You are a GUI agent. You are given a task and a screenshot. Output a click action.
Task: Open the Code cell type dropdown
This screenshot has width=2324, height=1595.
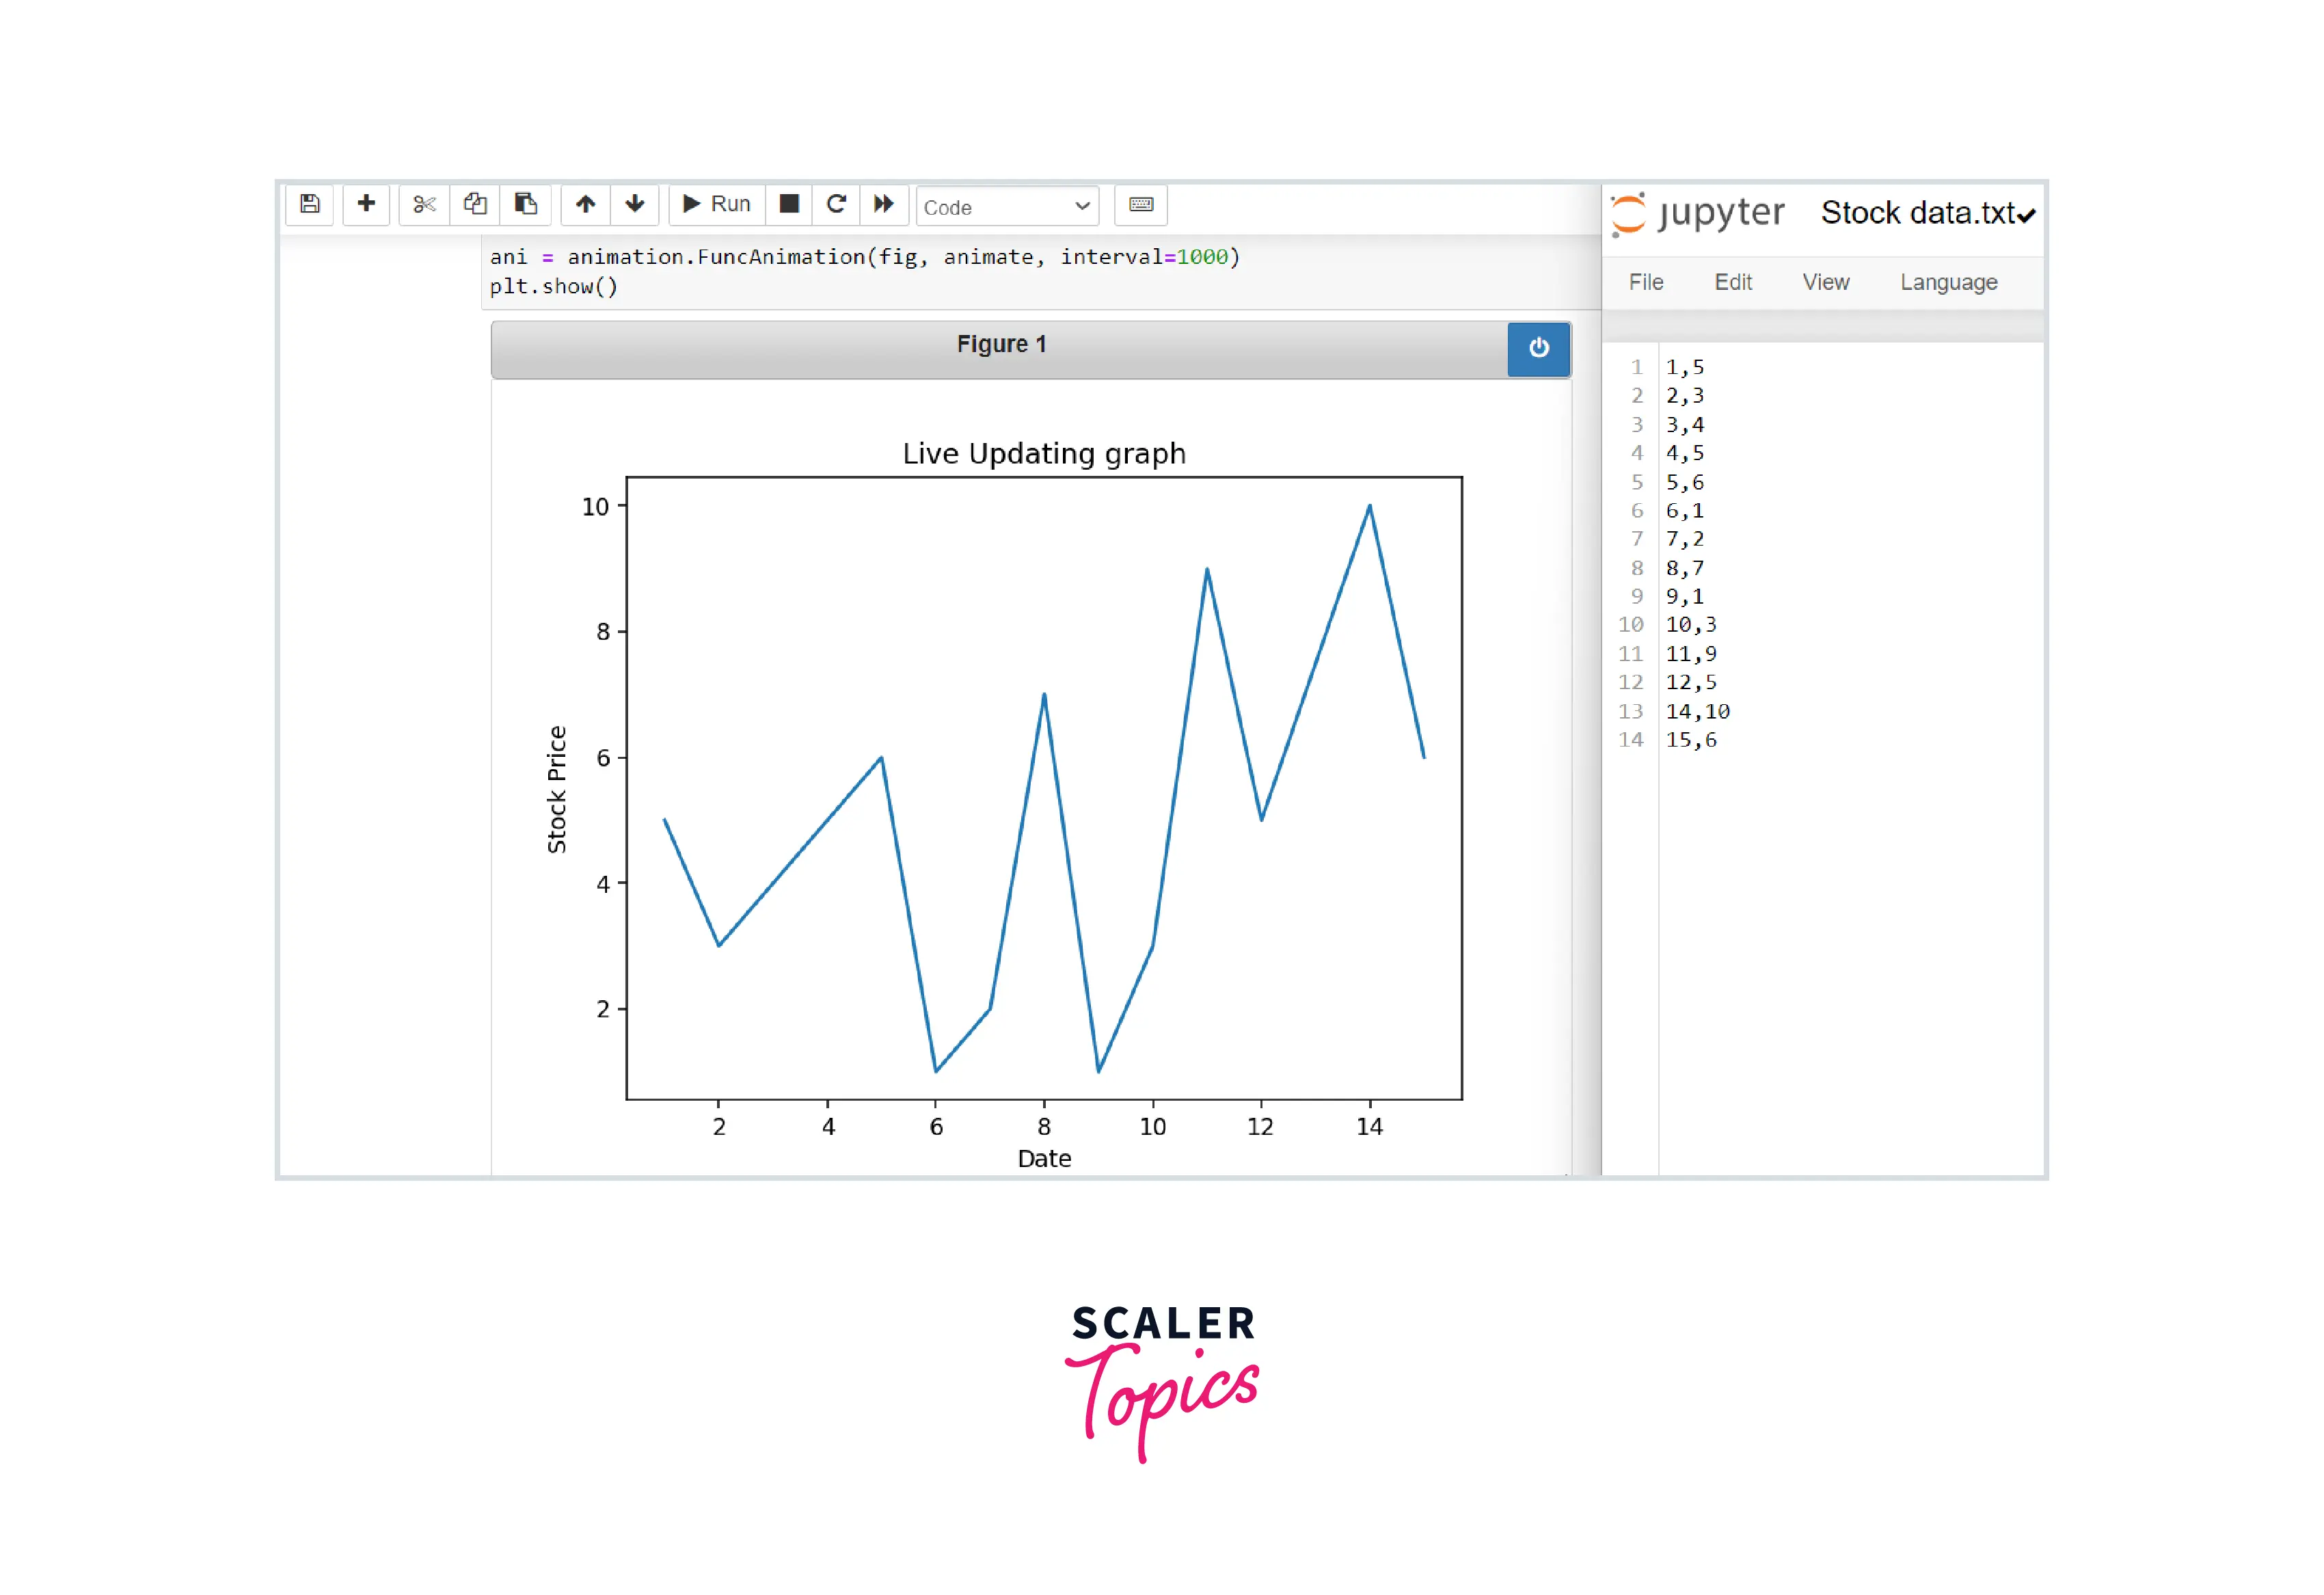[1006, 207]
